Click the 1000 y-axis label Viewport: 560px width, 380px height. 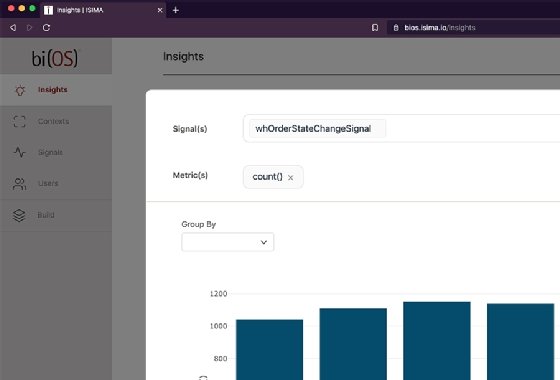click(218, 326)
